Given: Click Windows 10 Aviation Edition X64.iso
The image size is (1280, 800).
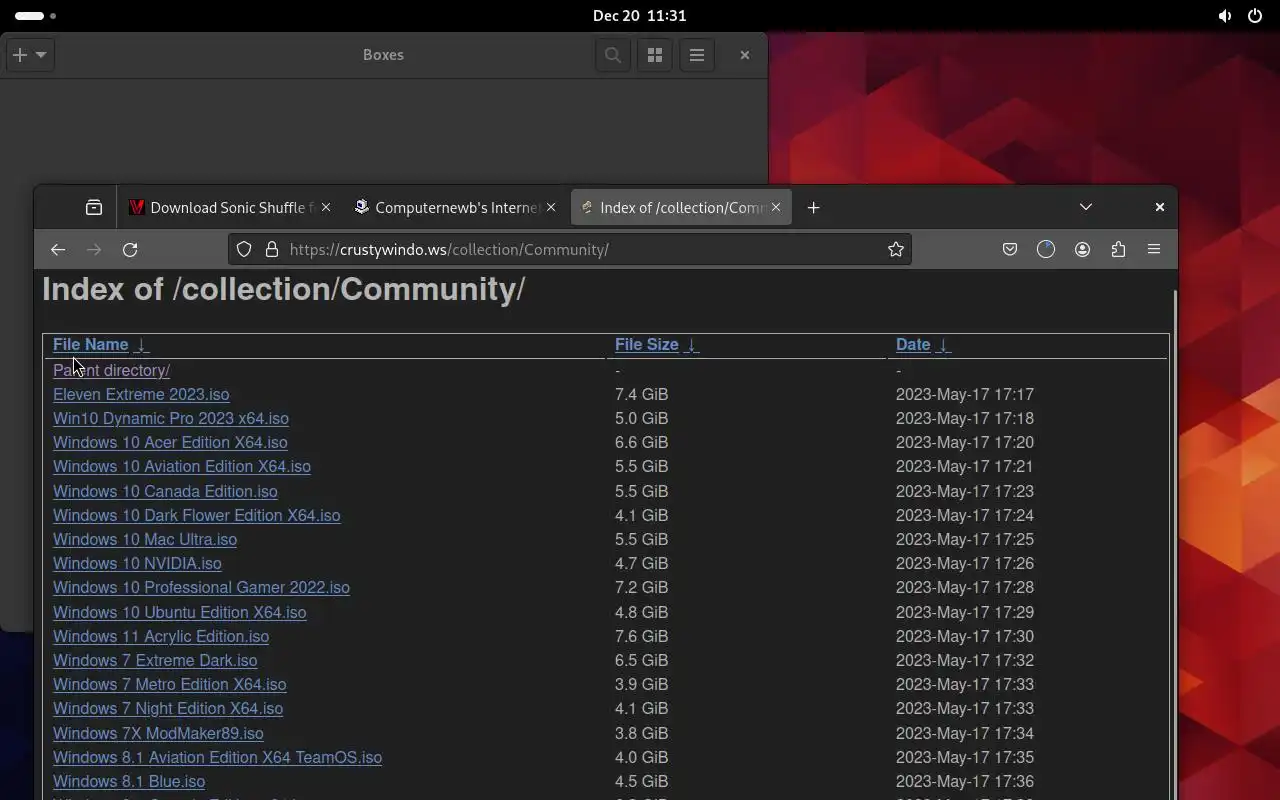Looking at the screenshot, I should pyautogui.click(x=182, y=467).
